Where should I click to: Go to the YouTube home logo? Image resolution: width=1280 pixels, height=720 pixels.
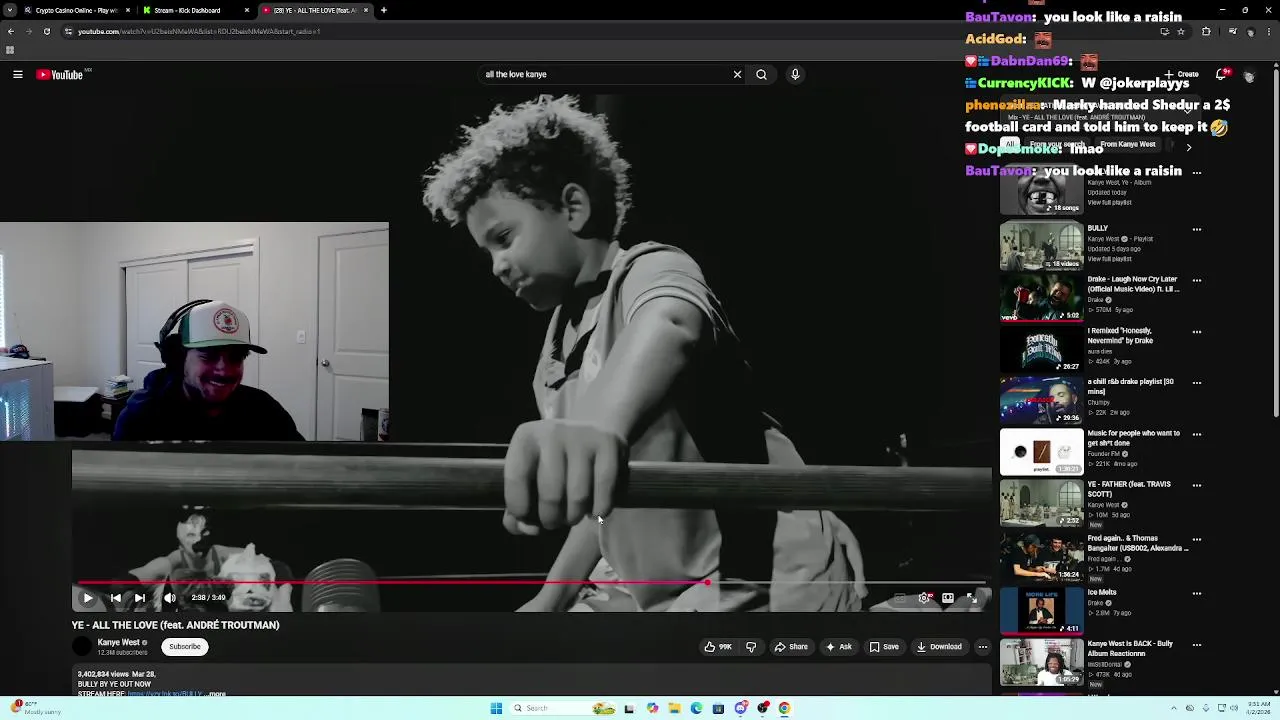(x=60, y=74)
